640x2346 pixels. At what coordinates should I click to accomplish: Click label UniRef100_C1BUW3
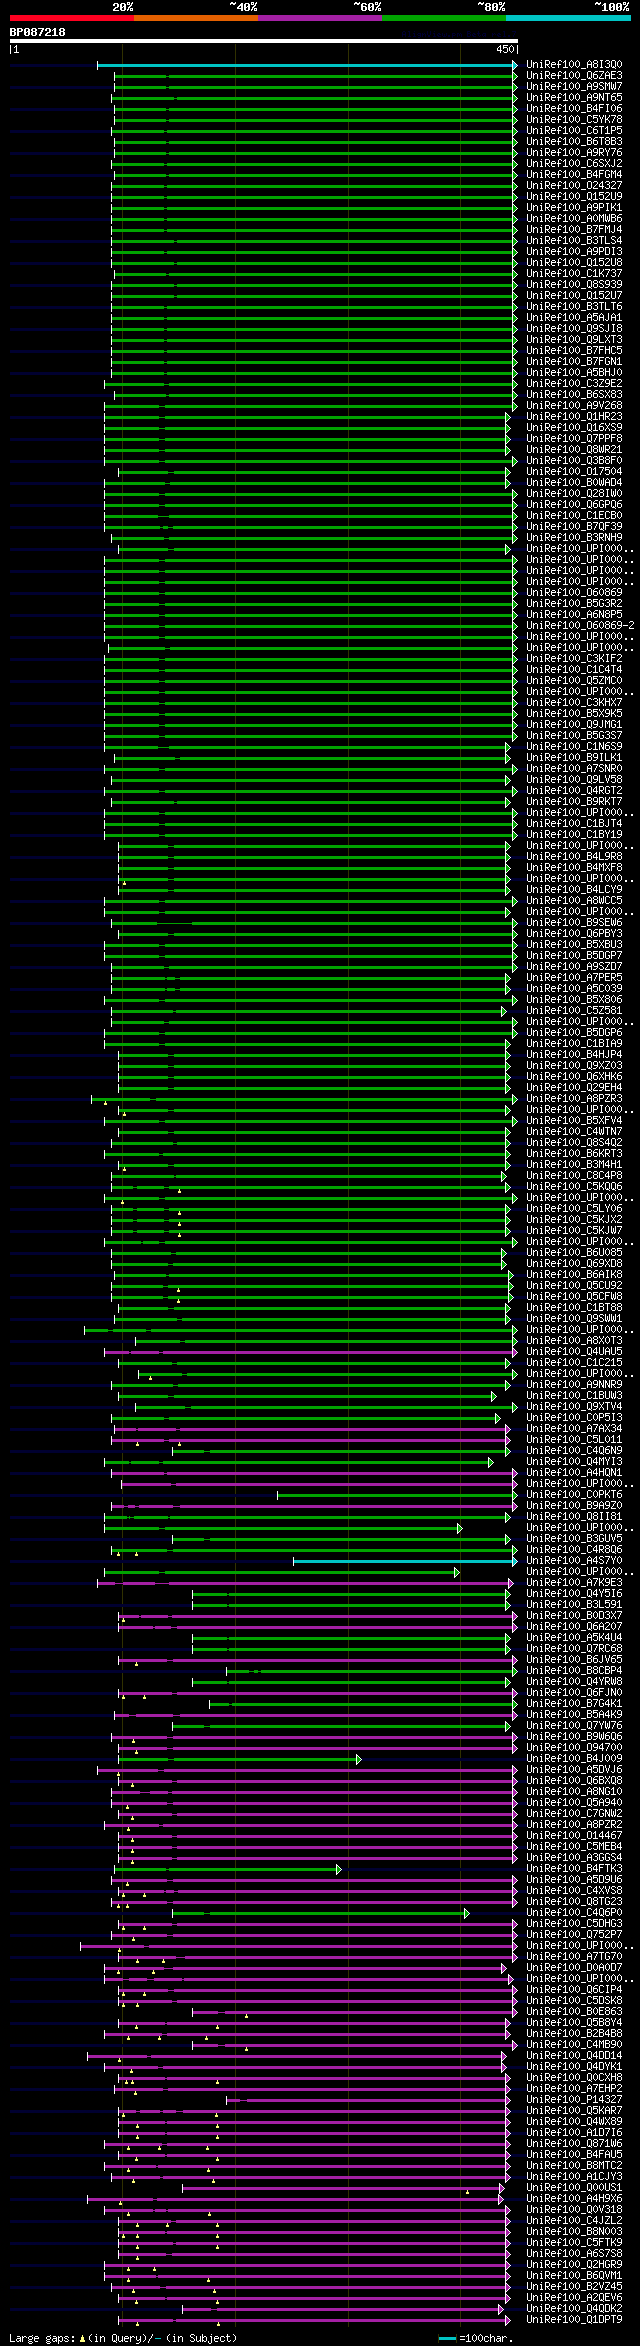coord(574,1396)
